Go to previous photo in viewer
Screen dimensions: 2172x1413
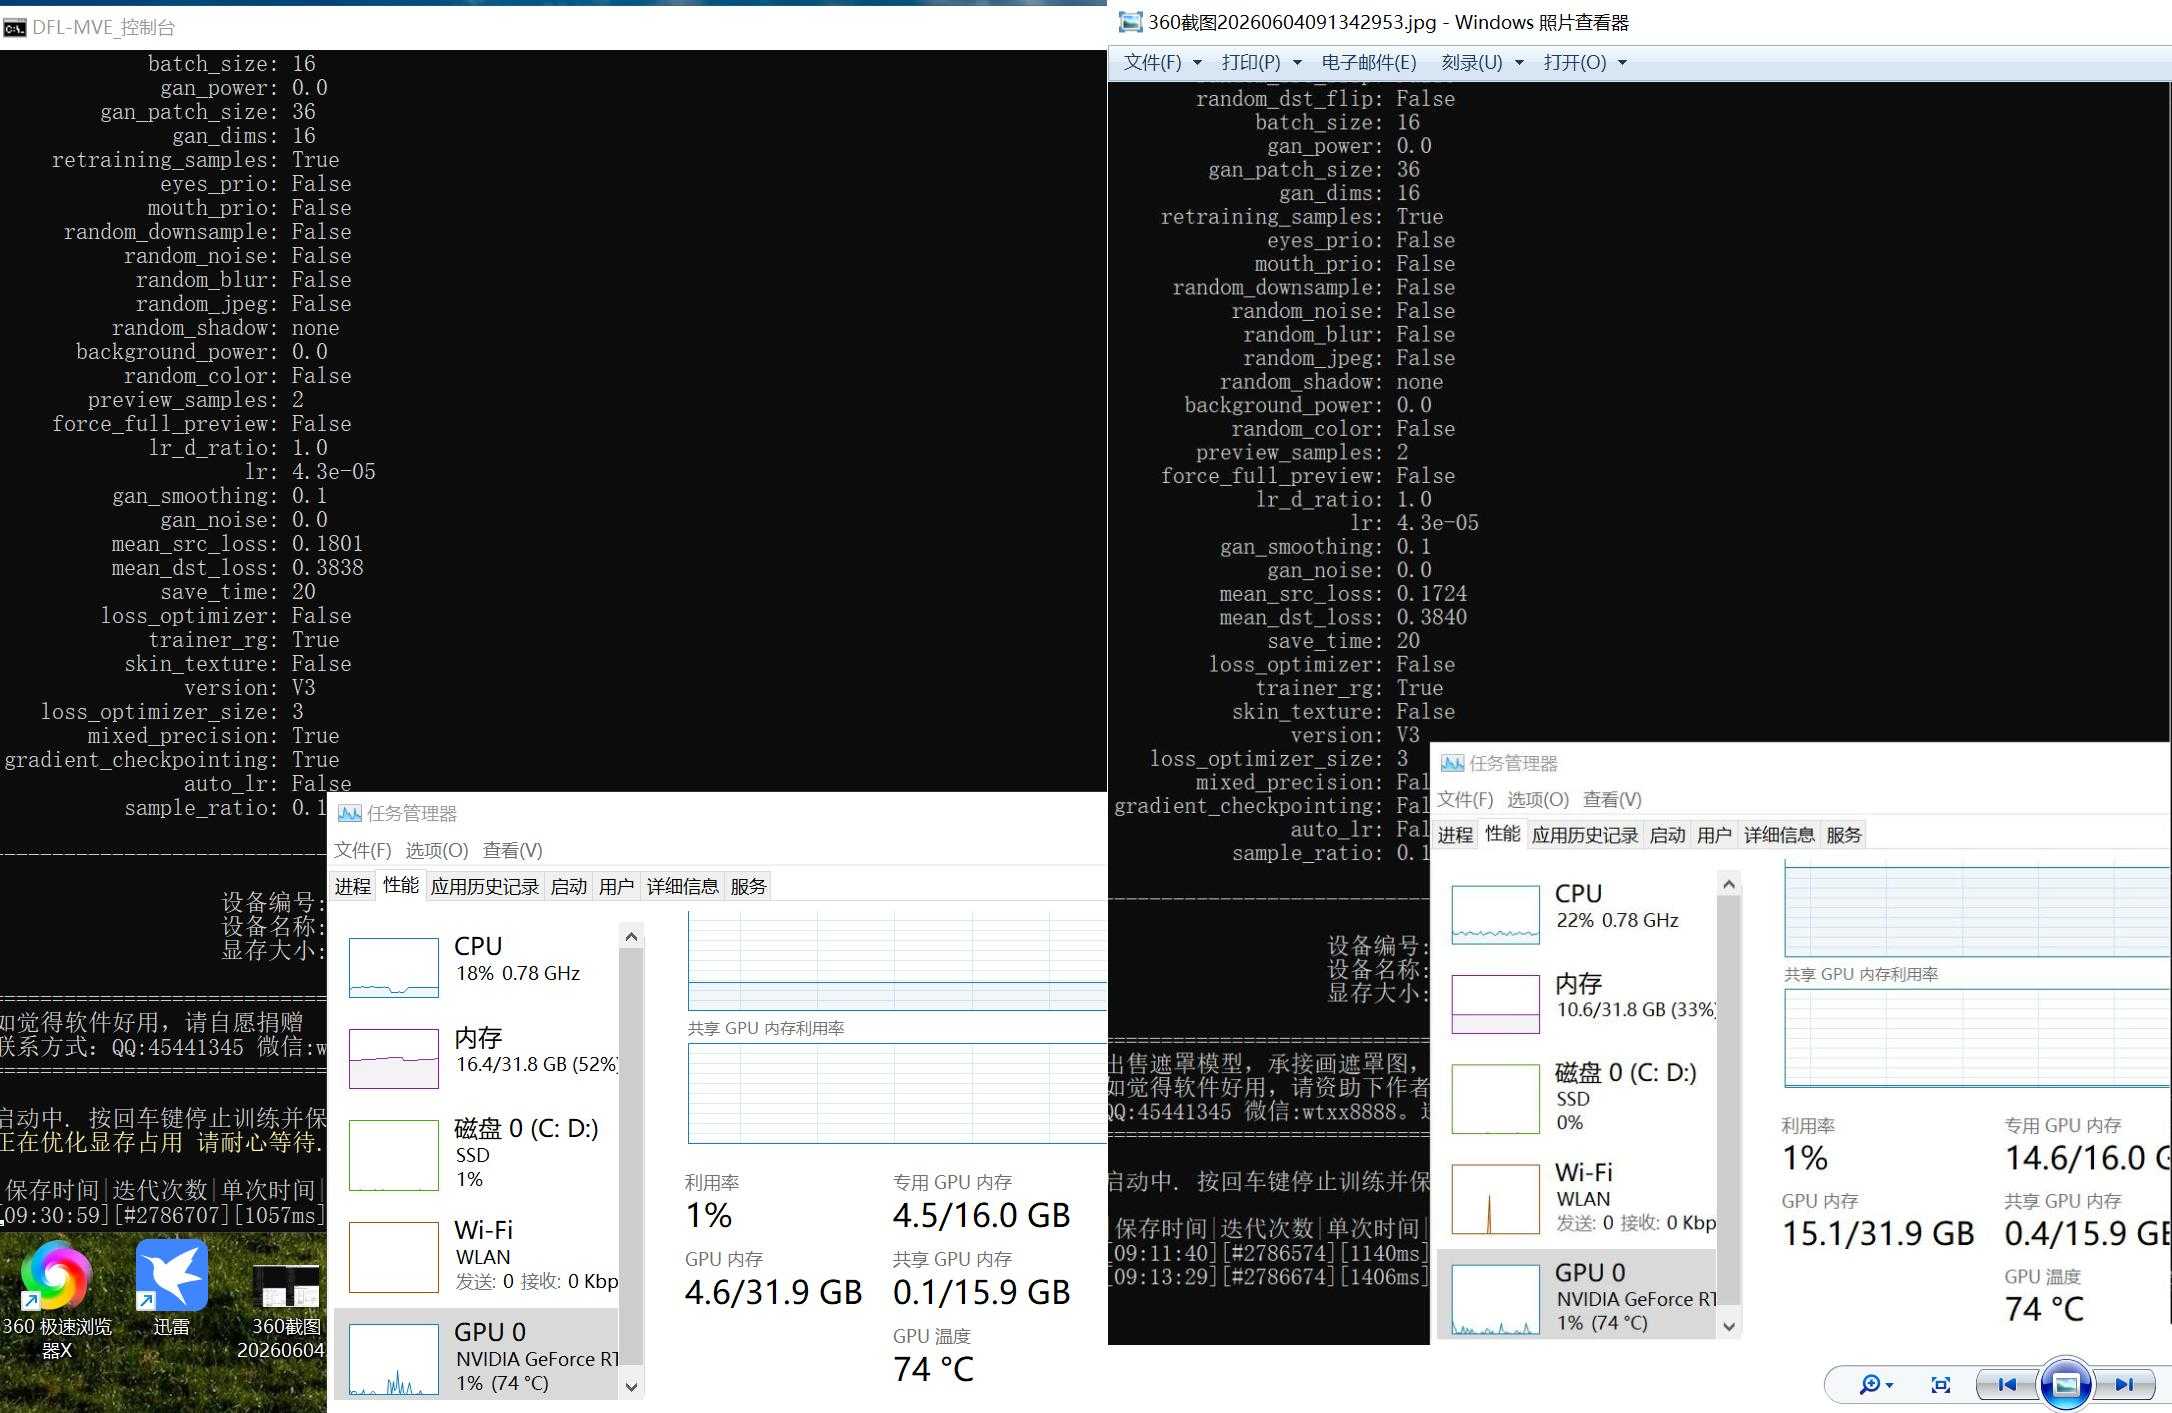click(2006, 1384)
